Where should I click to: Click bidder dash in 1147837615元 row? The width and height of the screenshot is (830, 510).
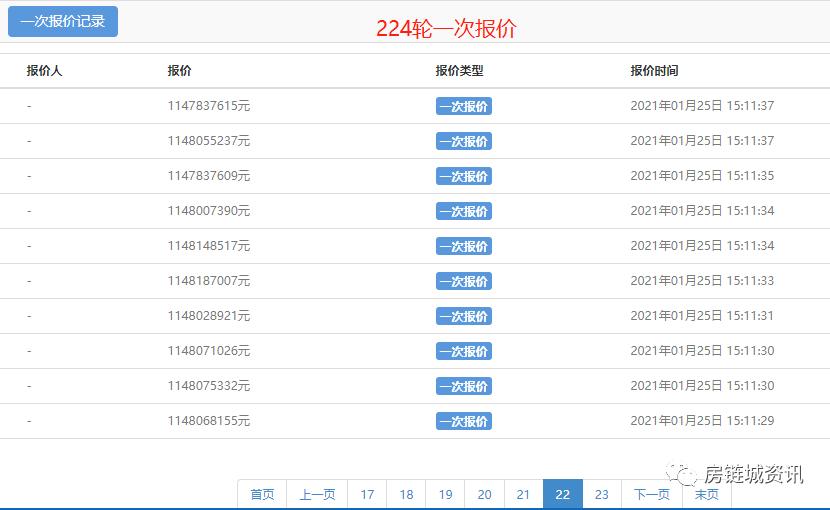point(29,106)
